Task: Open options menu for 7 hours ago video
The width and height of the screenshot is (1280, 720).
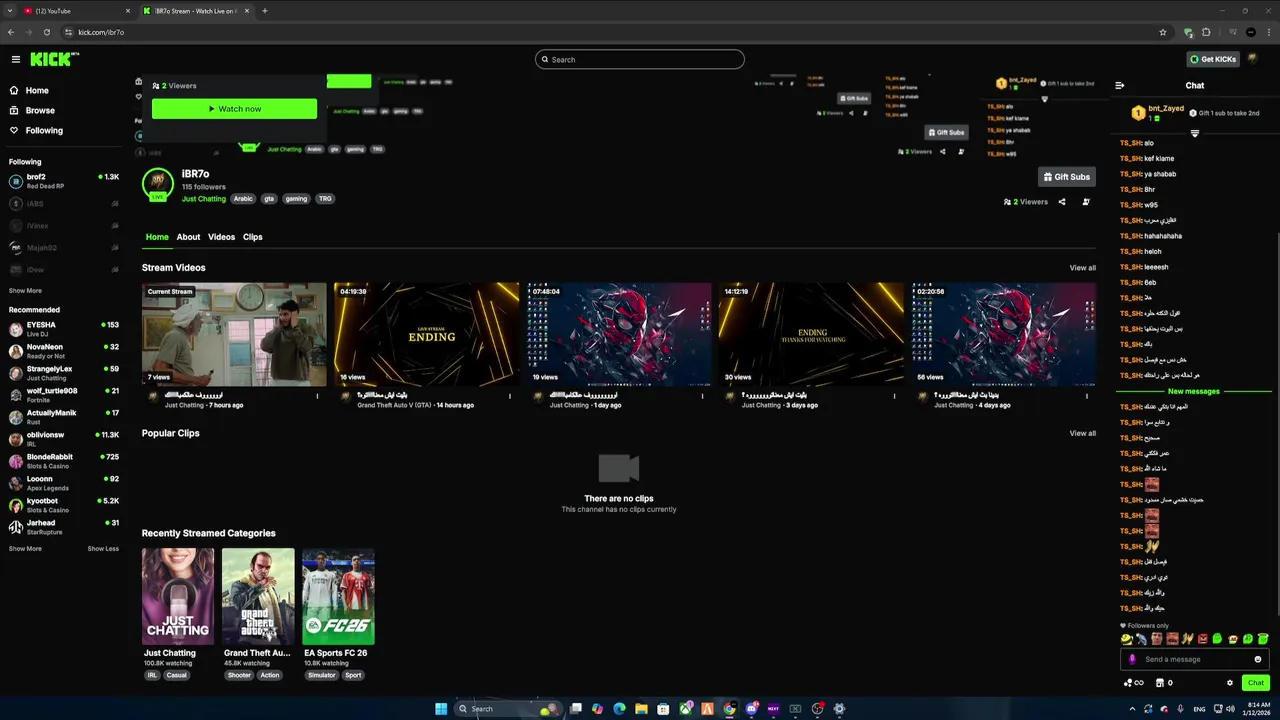Action: coord(318,396)
